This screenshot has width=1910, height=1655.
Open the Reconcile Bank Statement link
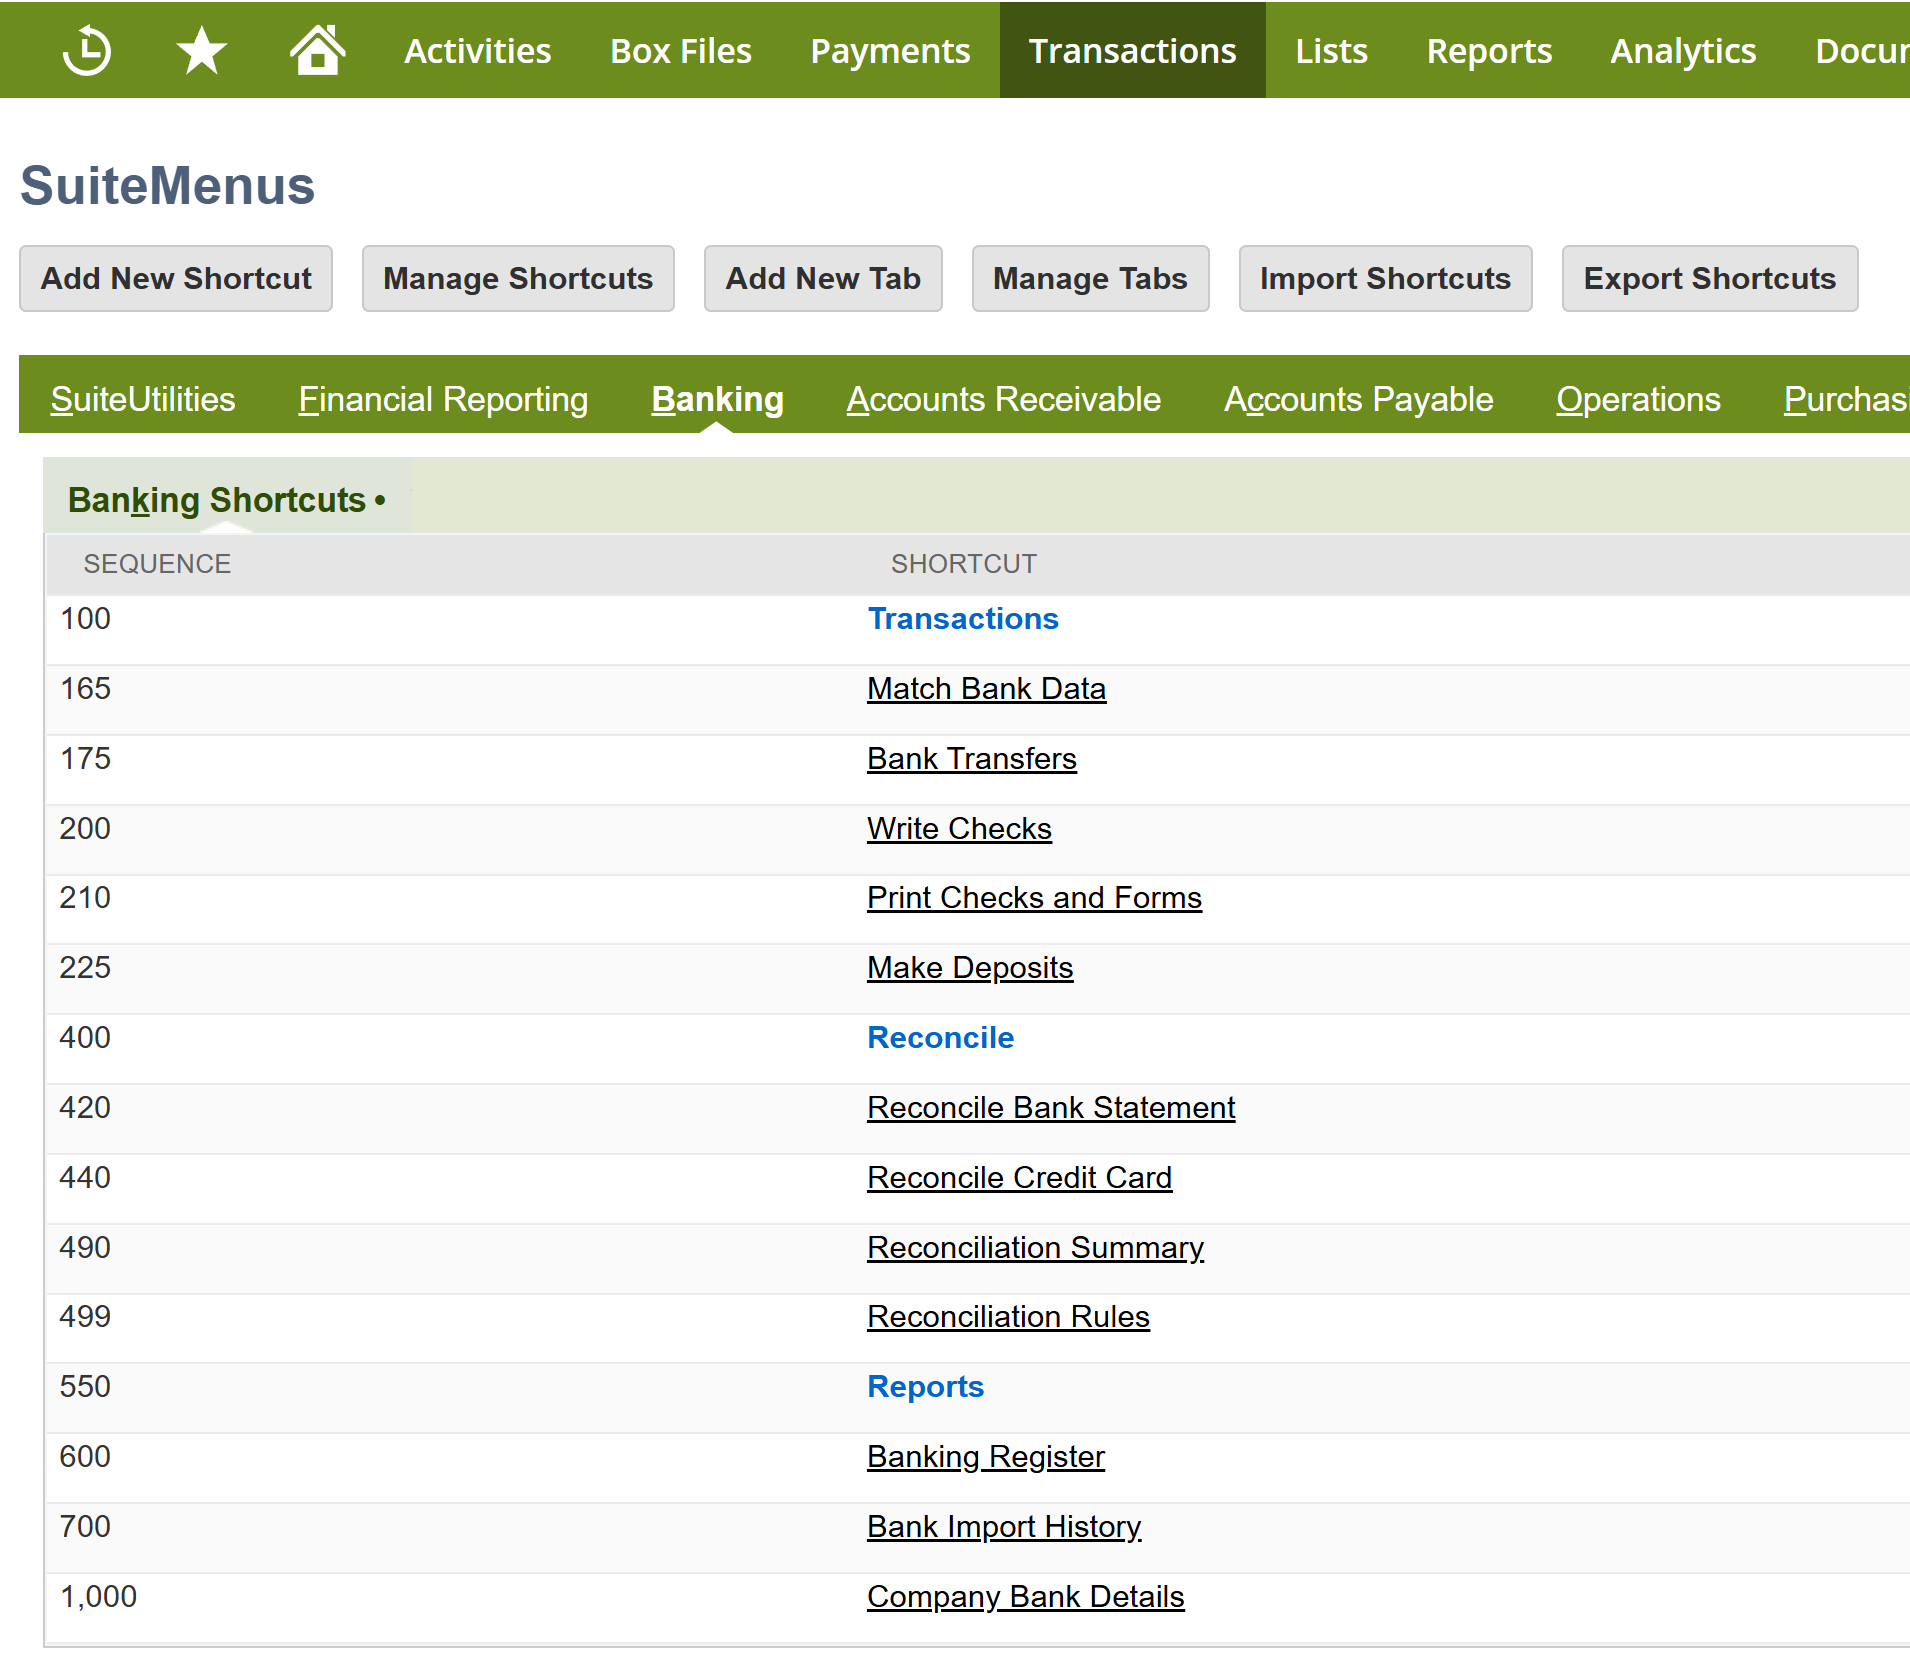pyautogui.click(x=1050, y=1108)
